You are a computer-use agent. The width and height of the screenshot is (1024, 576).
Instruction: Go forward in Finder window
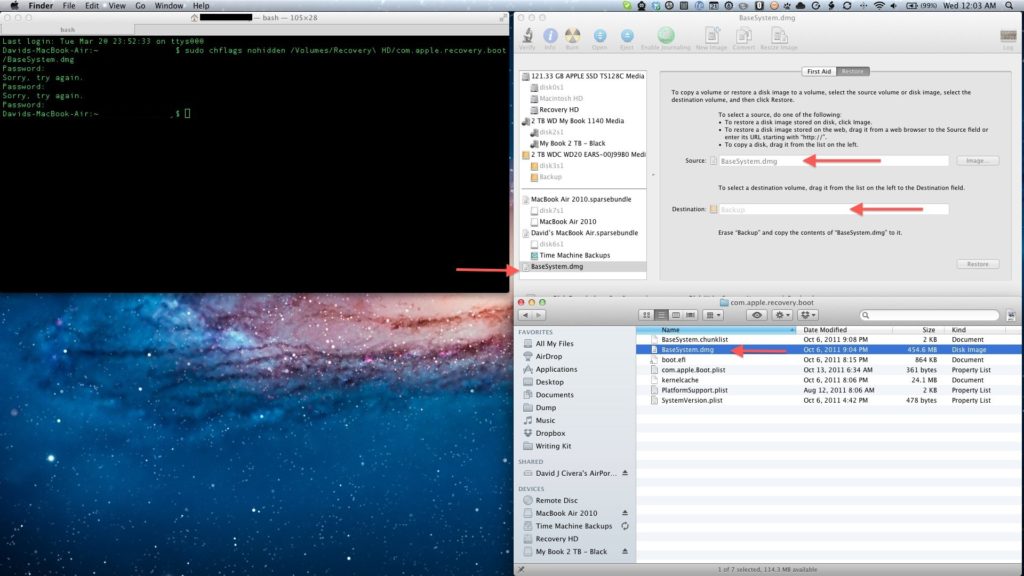tap(539, 315)
